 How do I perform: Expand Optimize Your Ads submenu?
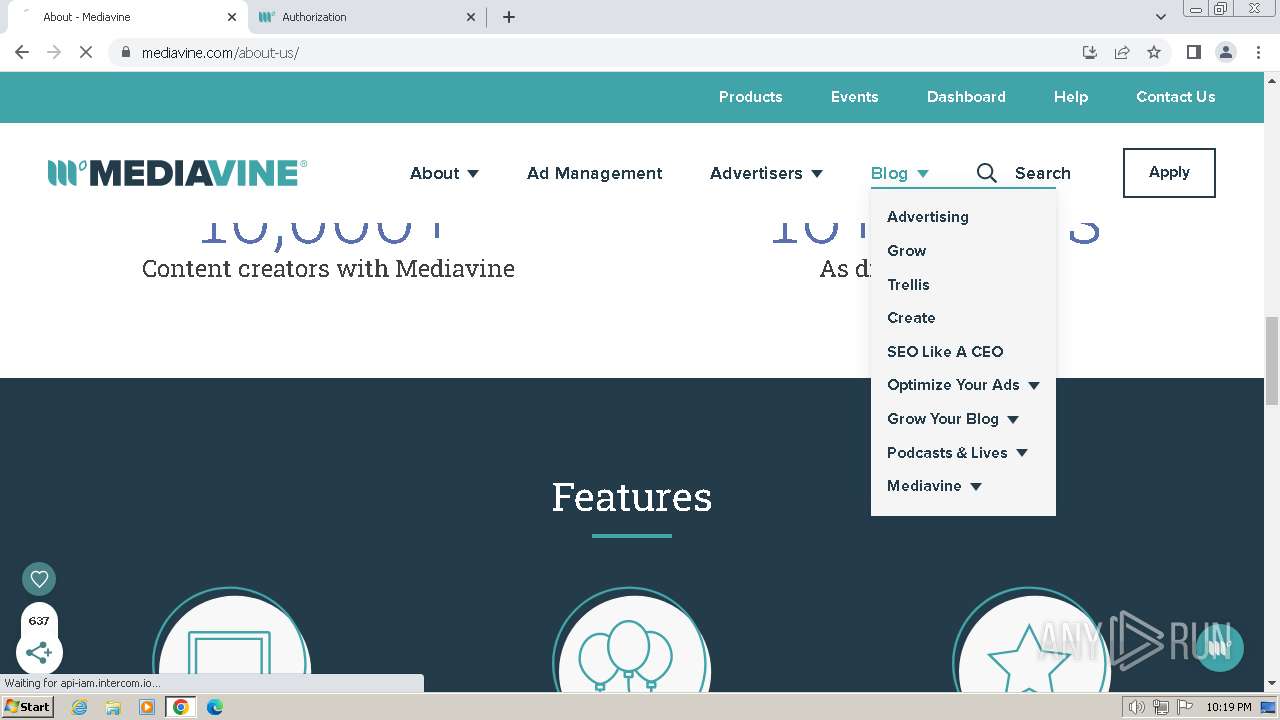pos(1034,385)
